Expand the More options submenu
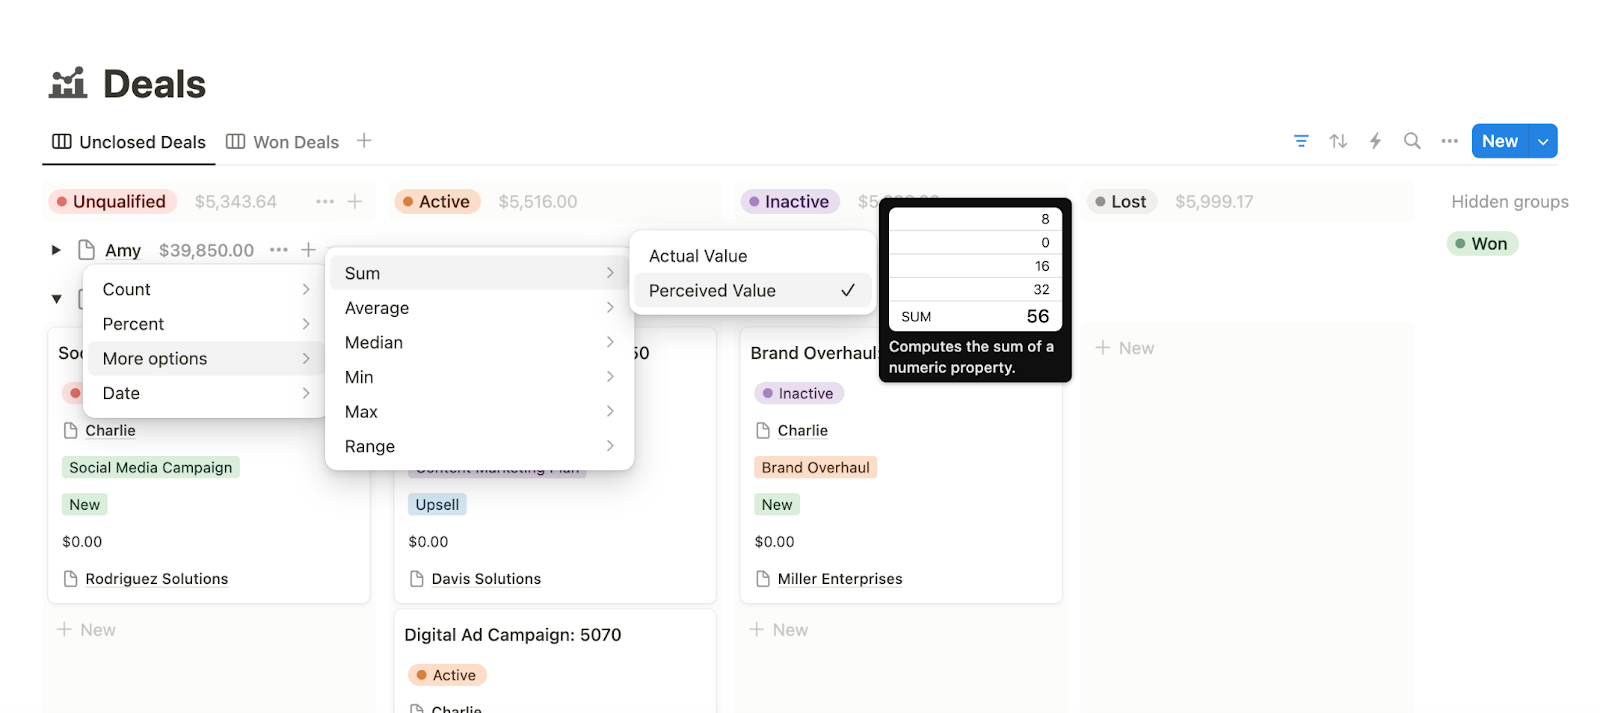The image size is (1600, 713). 206,358
